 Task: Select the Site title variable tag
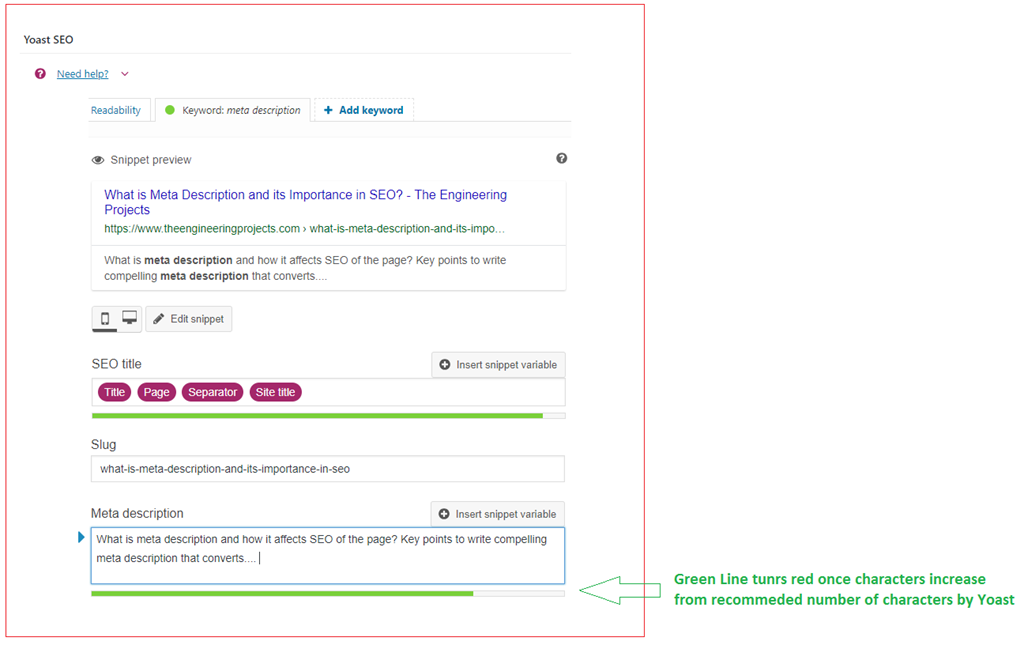275,392
